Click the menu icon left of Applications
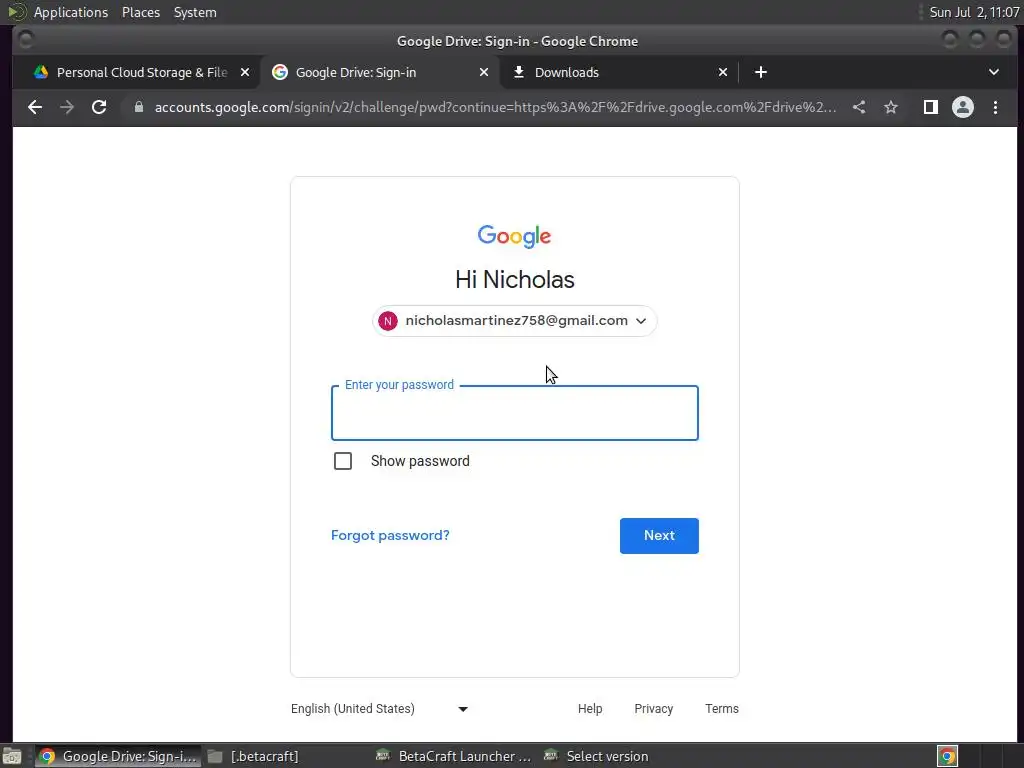 [x=16, y=12]
